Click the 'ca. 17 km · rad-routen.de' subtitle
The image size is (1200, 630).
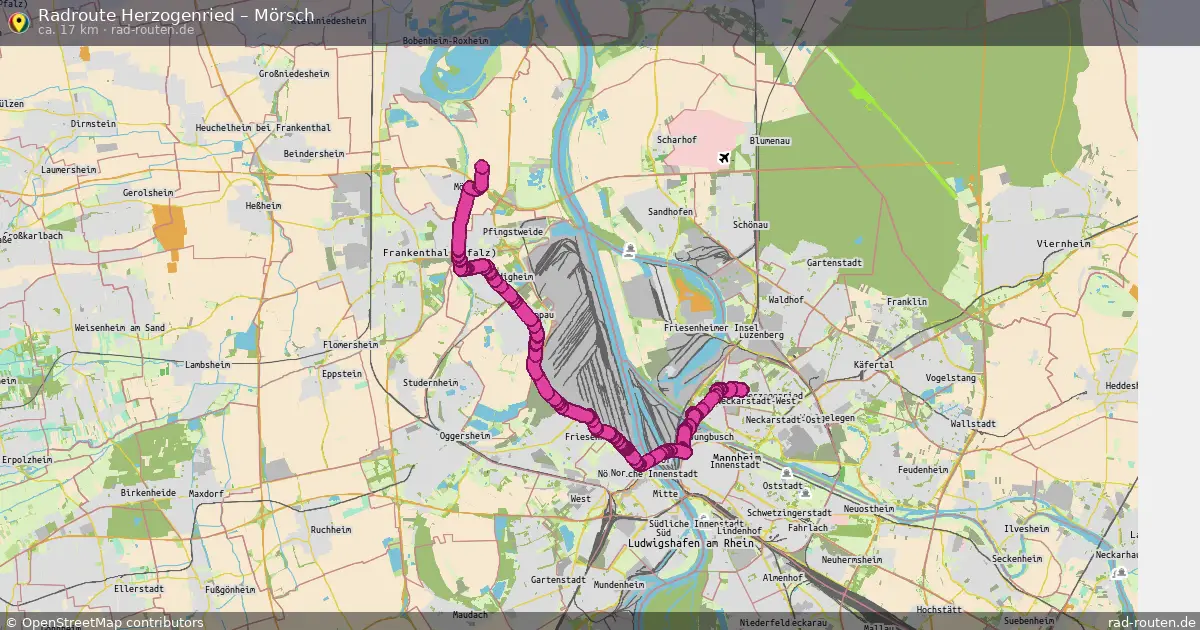pos(116,30)
